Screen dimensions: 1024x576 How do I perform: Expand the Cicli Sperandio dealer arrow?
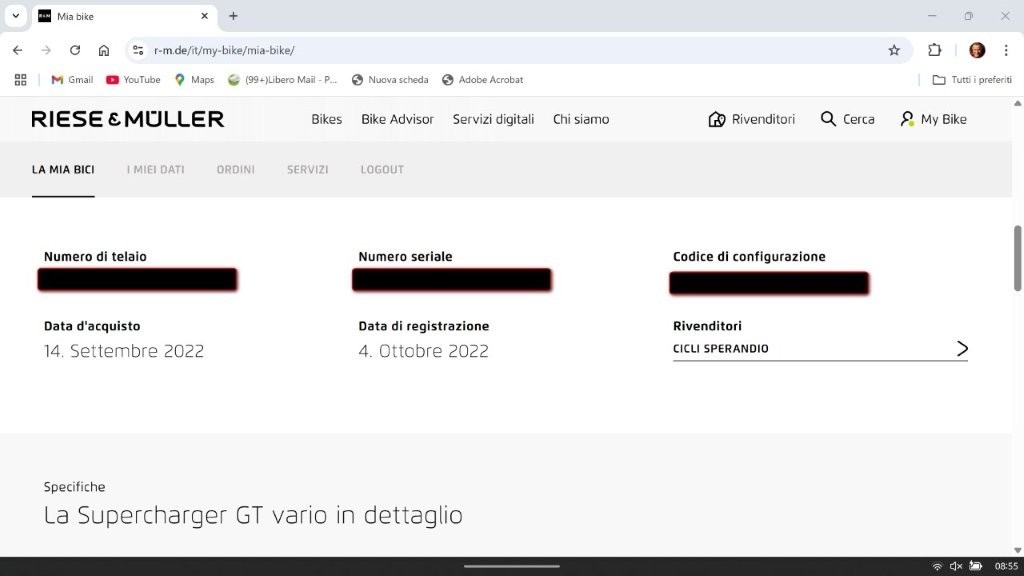click(962, 349)
